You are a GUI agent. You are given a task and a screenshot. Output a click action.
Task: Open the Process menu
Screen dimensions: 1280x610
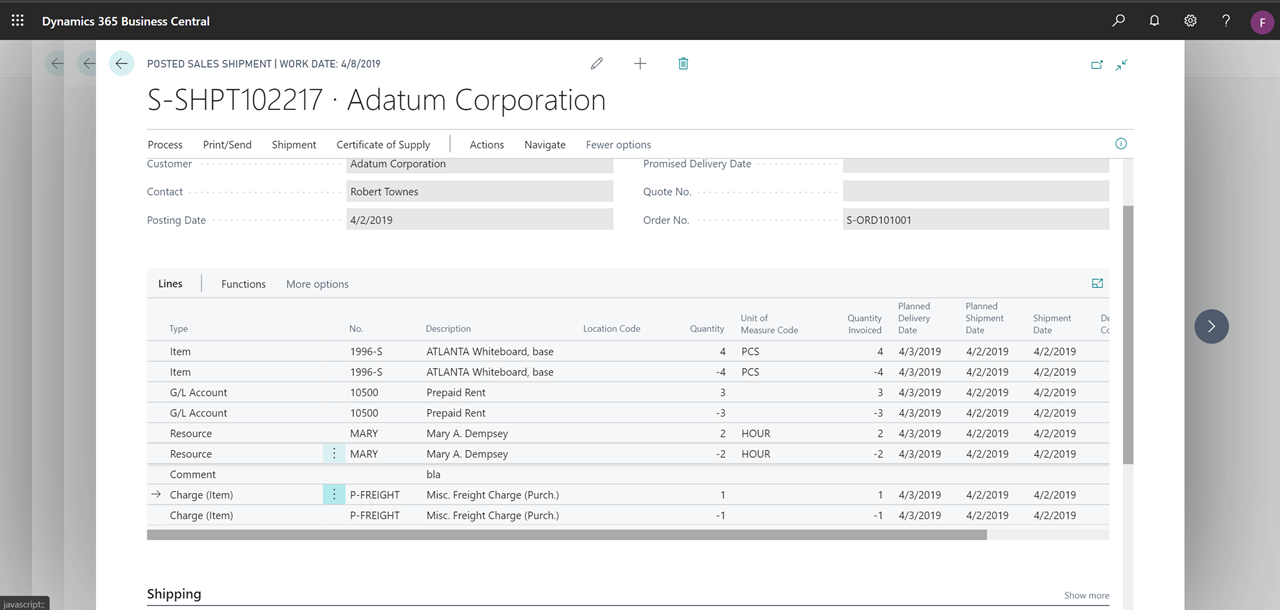tap(165, 145)
